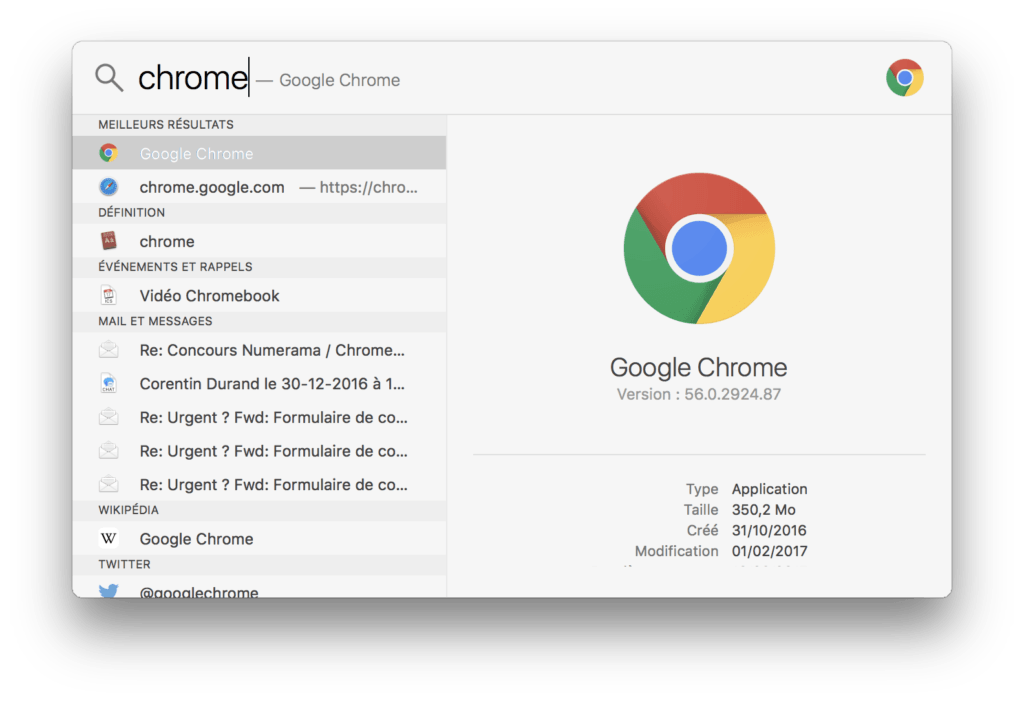Viewport: 1024px width, 701px height.
Task: Click the Dictionary book icon
Action: pyautogui.click(x=108, y=241)
